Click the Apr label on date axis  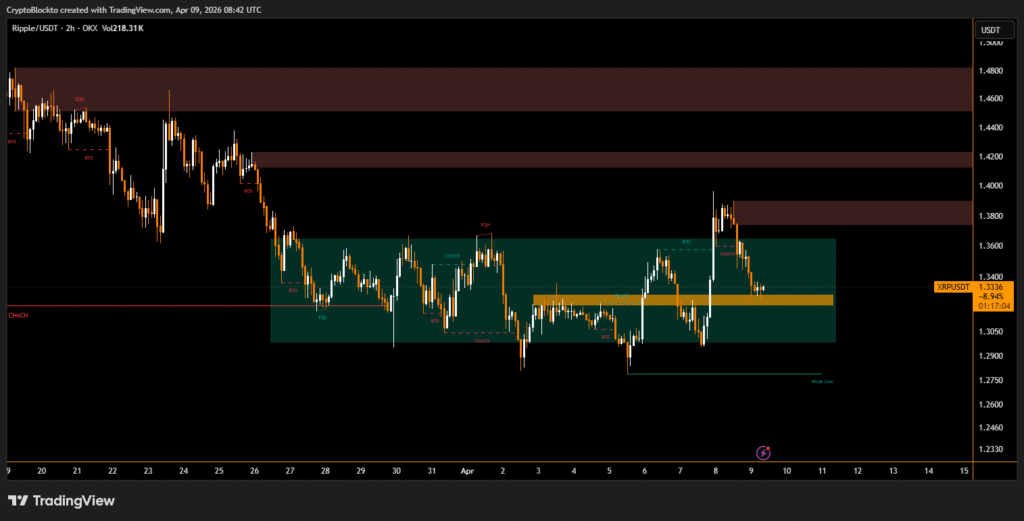[467, 469]
